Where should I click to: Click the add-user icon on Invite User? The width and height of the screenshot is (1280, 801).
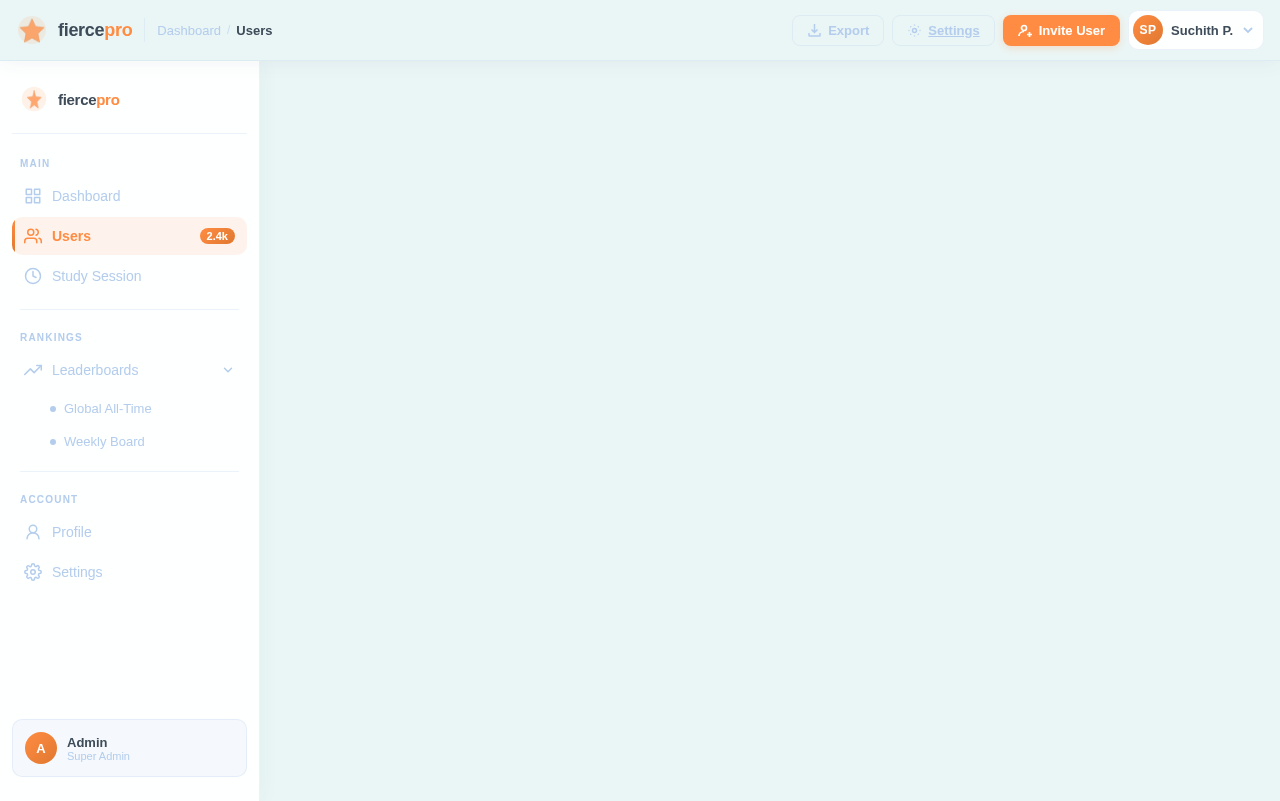click(x=1025, y=30)
